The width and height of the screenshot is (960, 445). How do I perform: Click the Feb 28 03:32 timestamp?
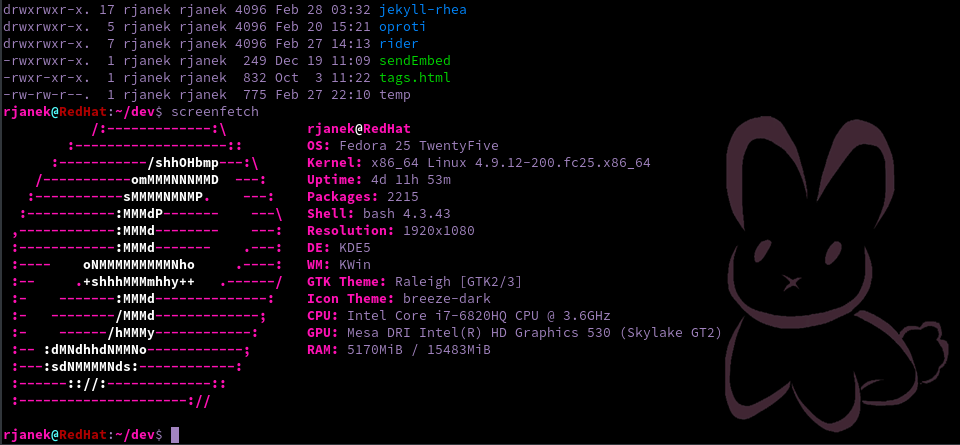click(323, 10)
